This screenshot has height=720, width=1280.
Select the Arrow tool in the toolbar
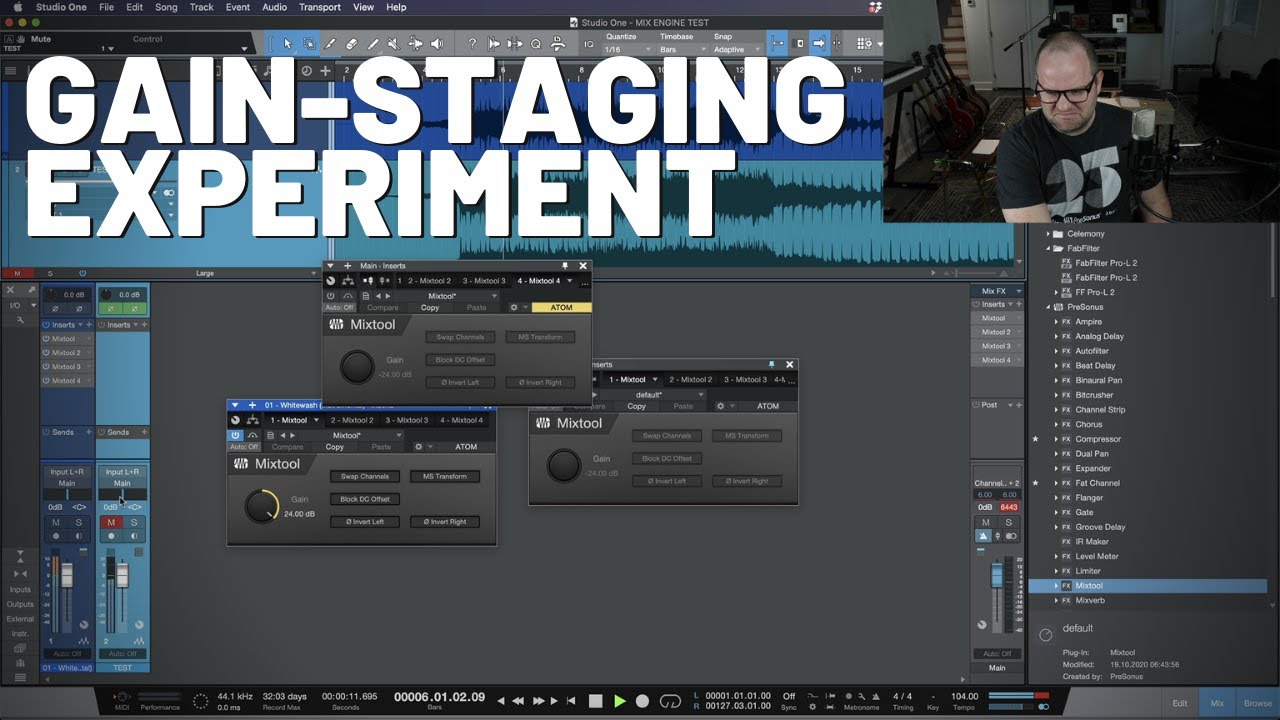[x=287, y=44]
